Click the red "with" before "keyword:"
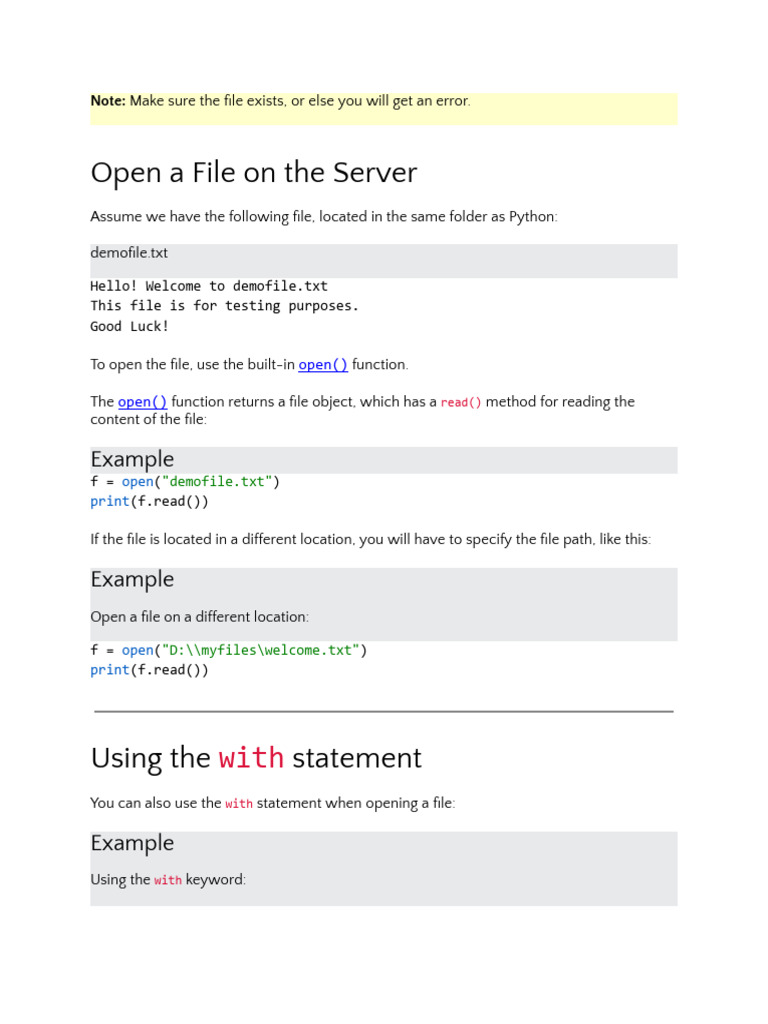This screenshot has width=768, height=1024. 168,880
